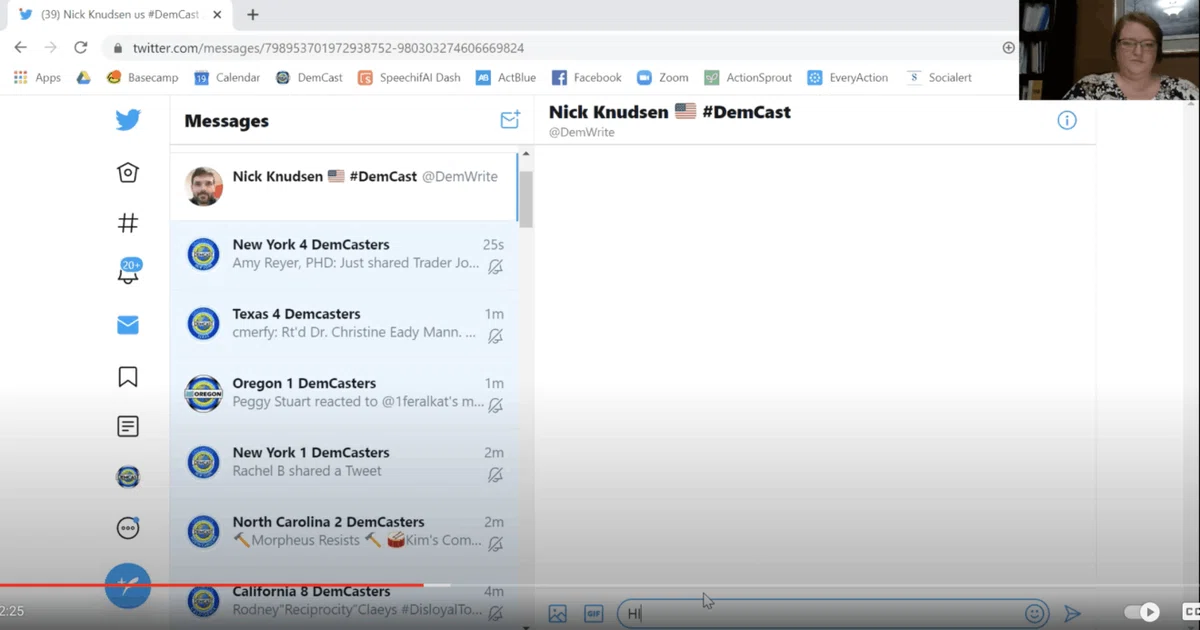This screenshot has height=630, width=1200.
Task: Reload the browser page
Action: 81,47
